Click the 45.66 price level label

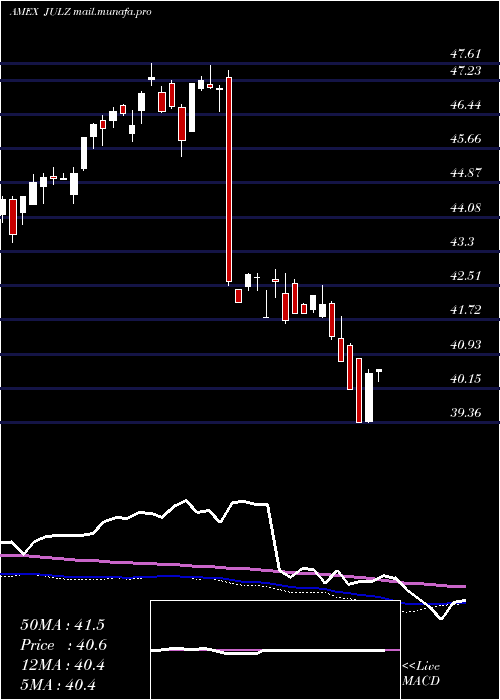point(465,139)
